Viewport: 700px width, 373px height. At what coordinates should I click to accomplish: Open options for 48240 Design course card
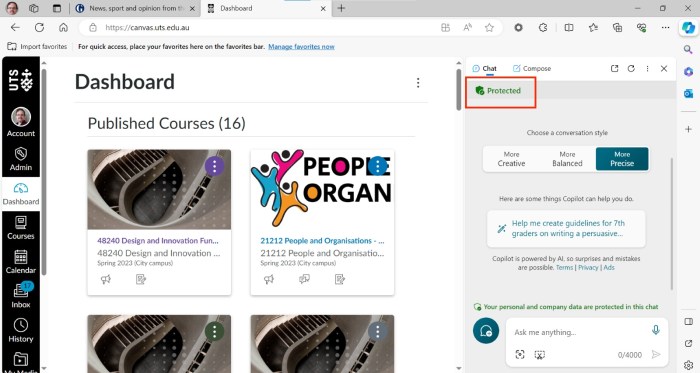click(214, 166)
